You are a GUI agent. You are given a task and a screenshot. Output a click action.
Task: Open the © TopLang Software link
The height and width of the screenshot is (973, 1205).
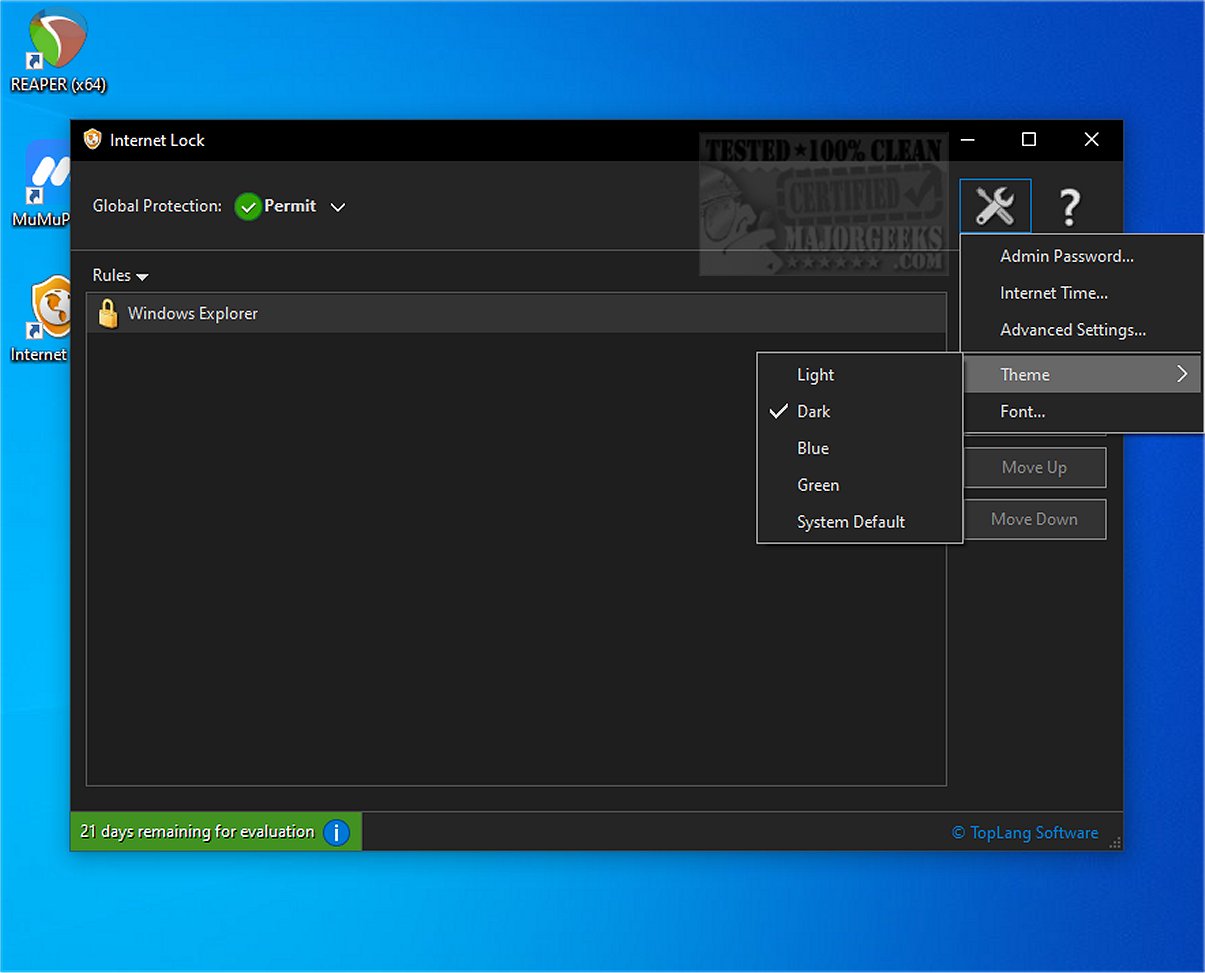1025,833
